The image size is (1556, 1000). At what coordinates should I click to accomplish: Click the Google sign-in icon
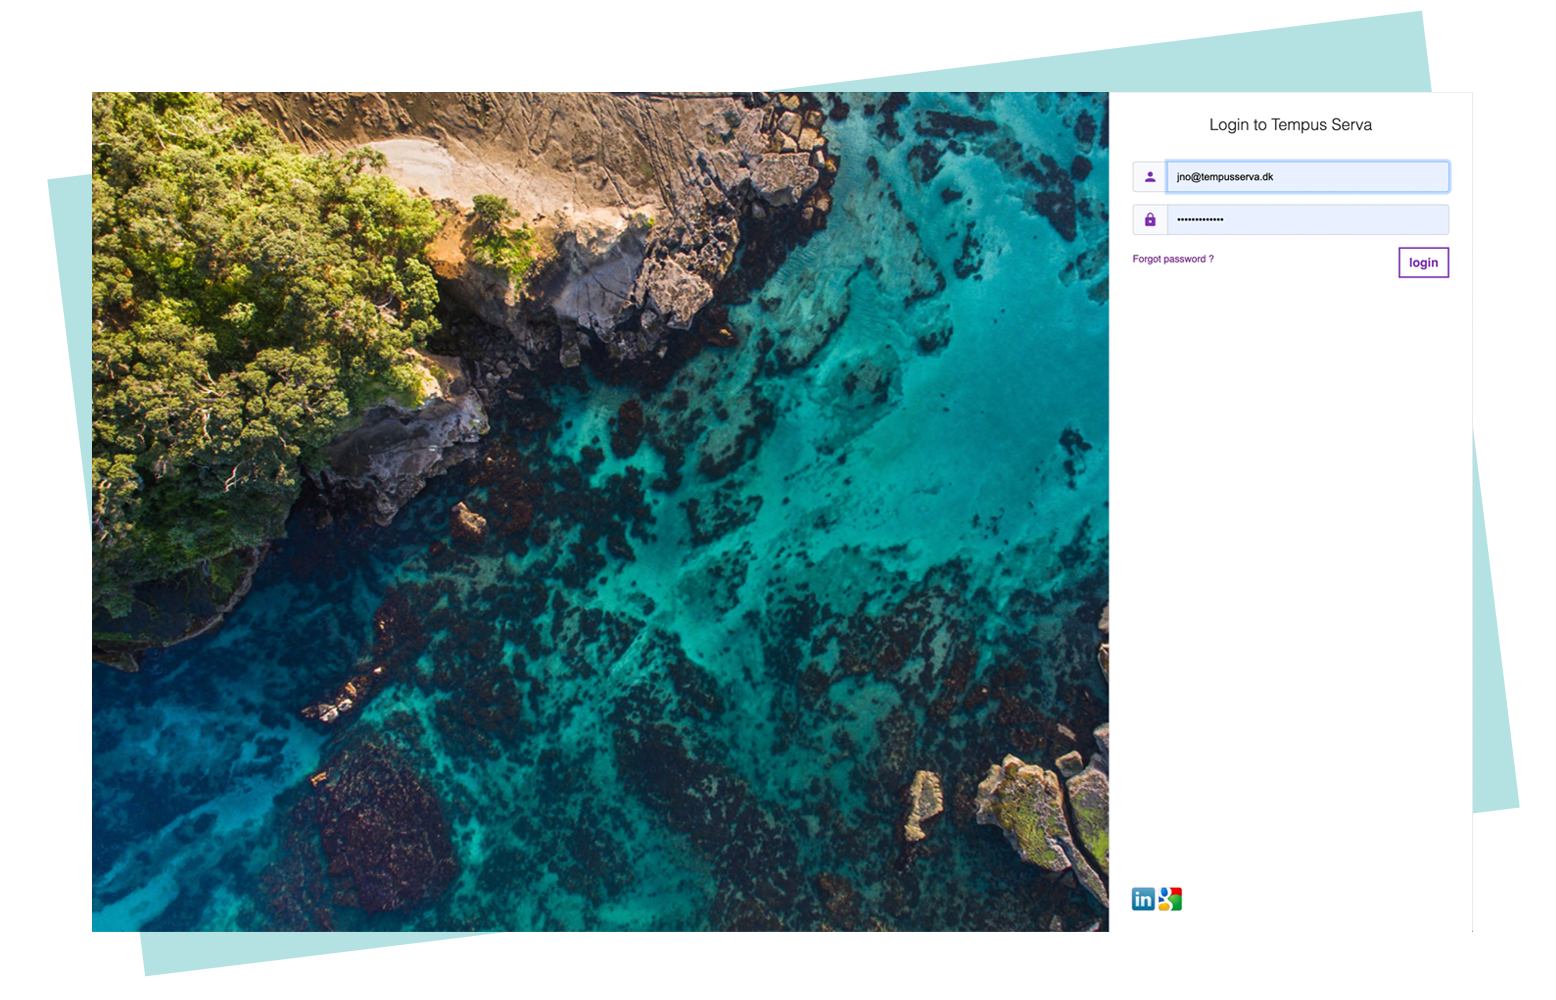pos(1170,899)
